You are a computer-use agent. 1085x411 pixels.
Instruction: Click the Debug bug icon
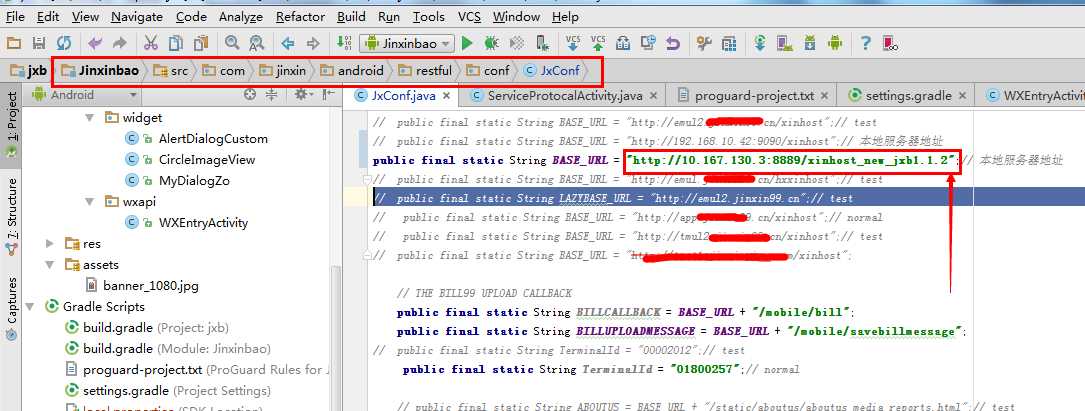click(492, 43)
